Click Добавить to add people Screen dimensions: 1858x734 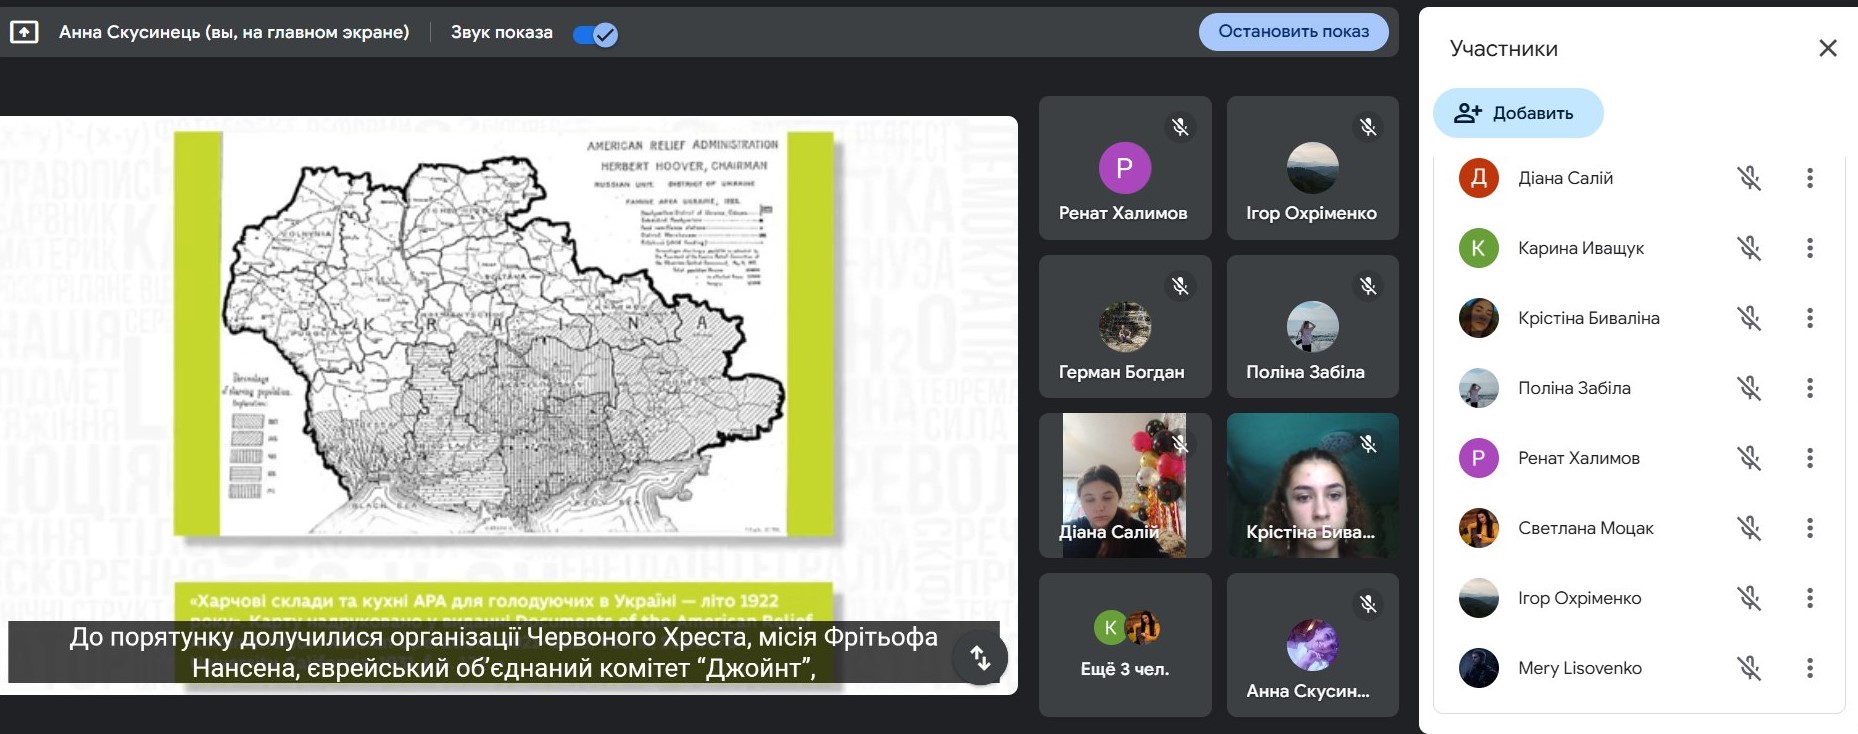[1518, 113]
